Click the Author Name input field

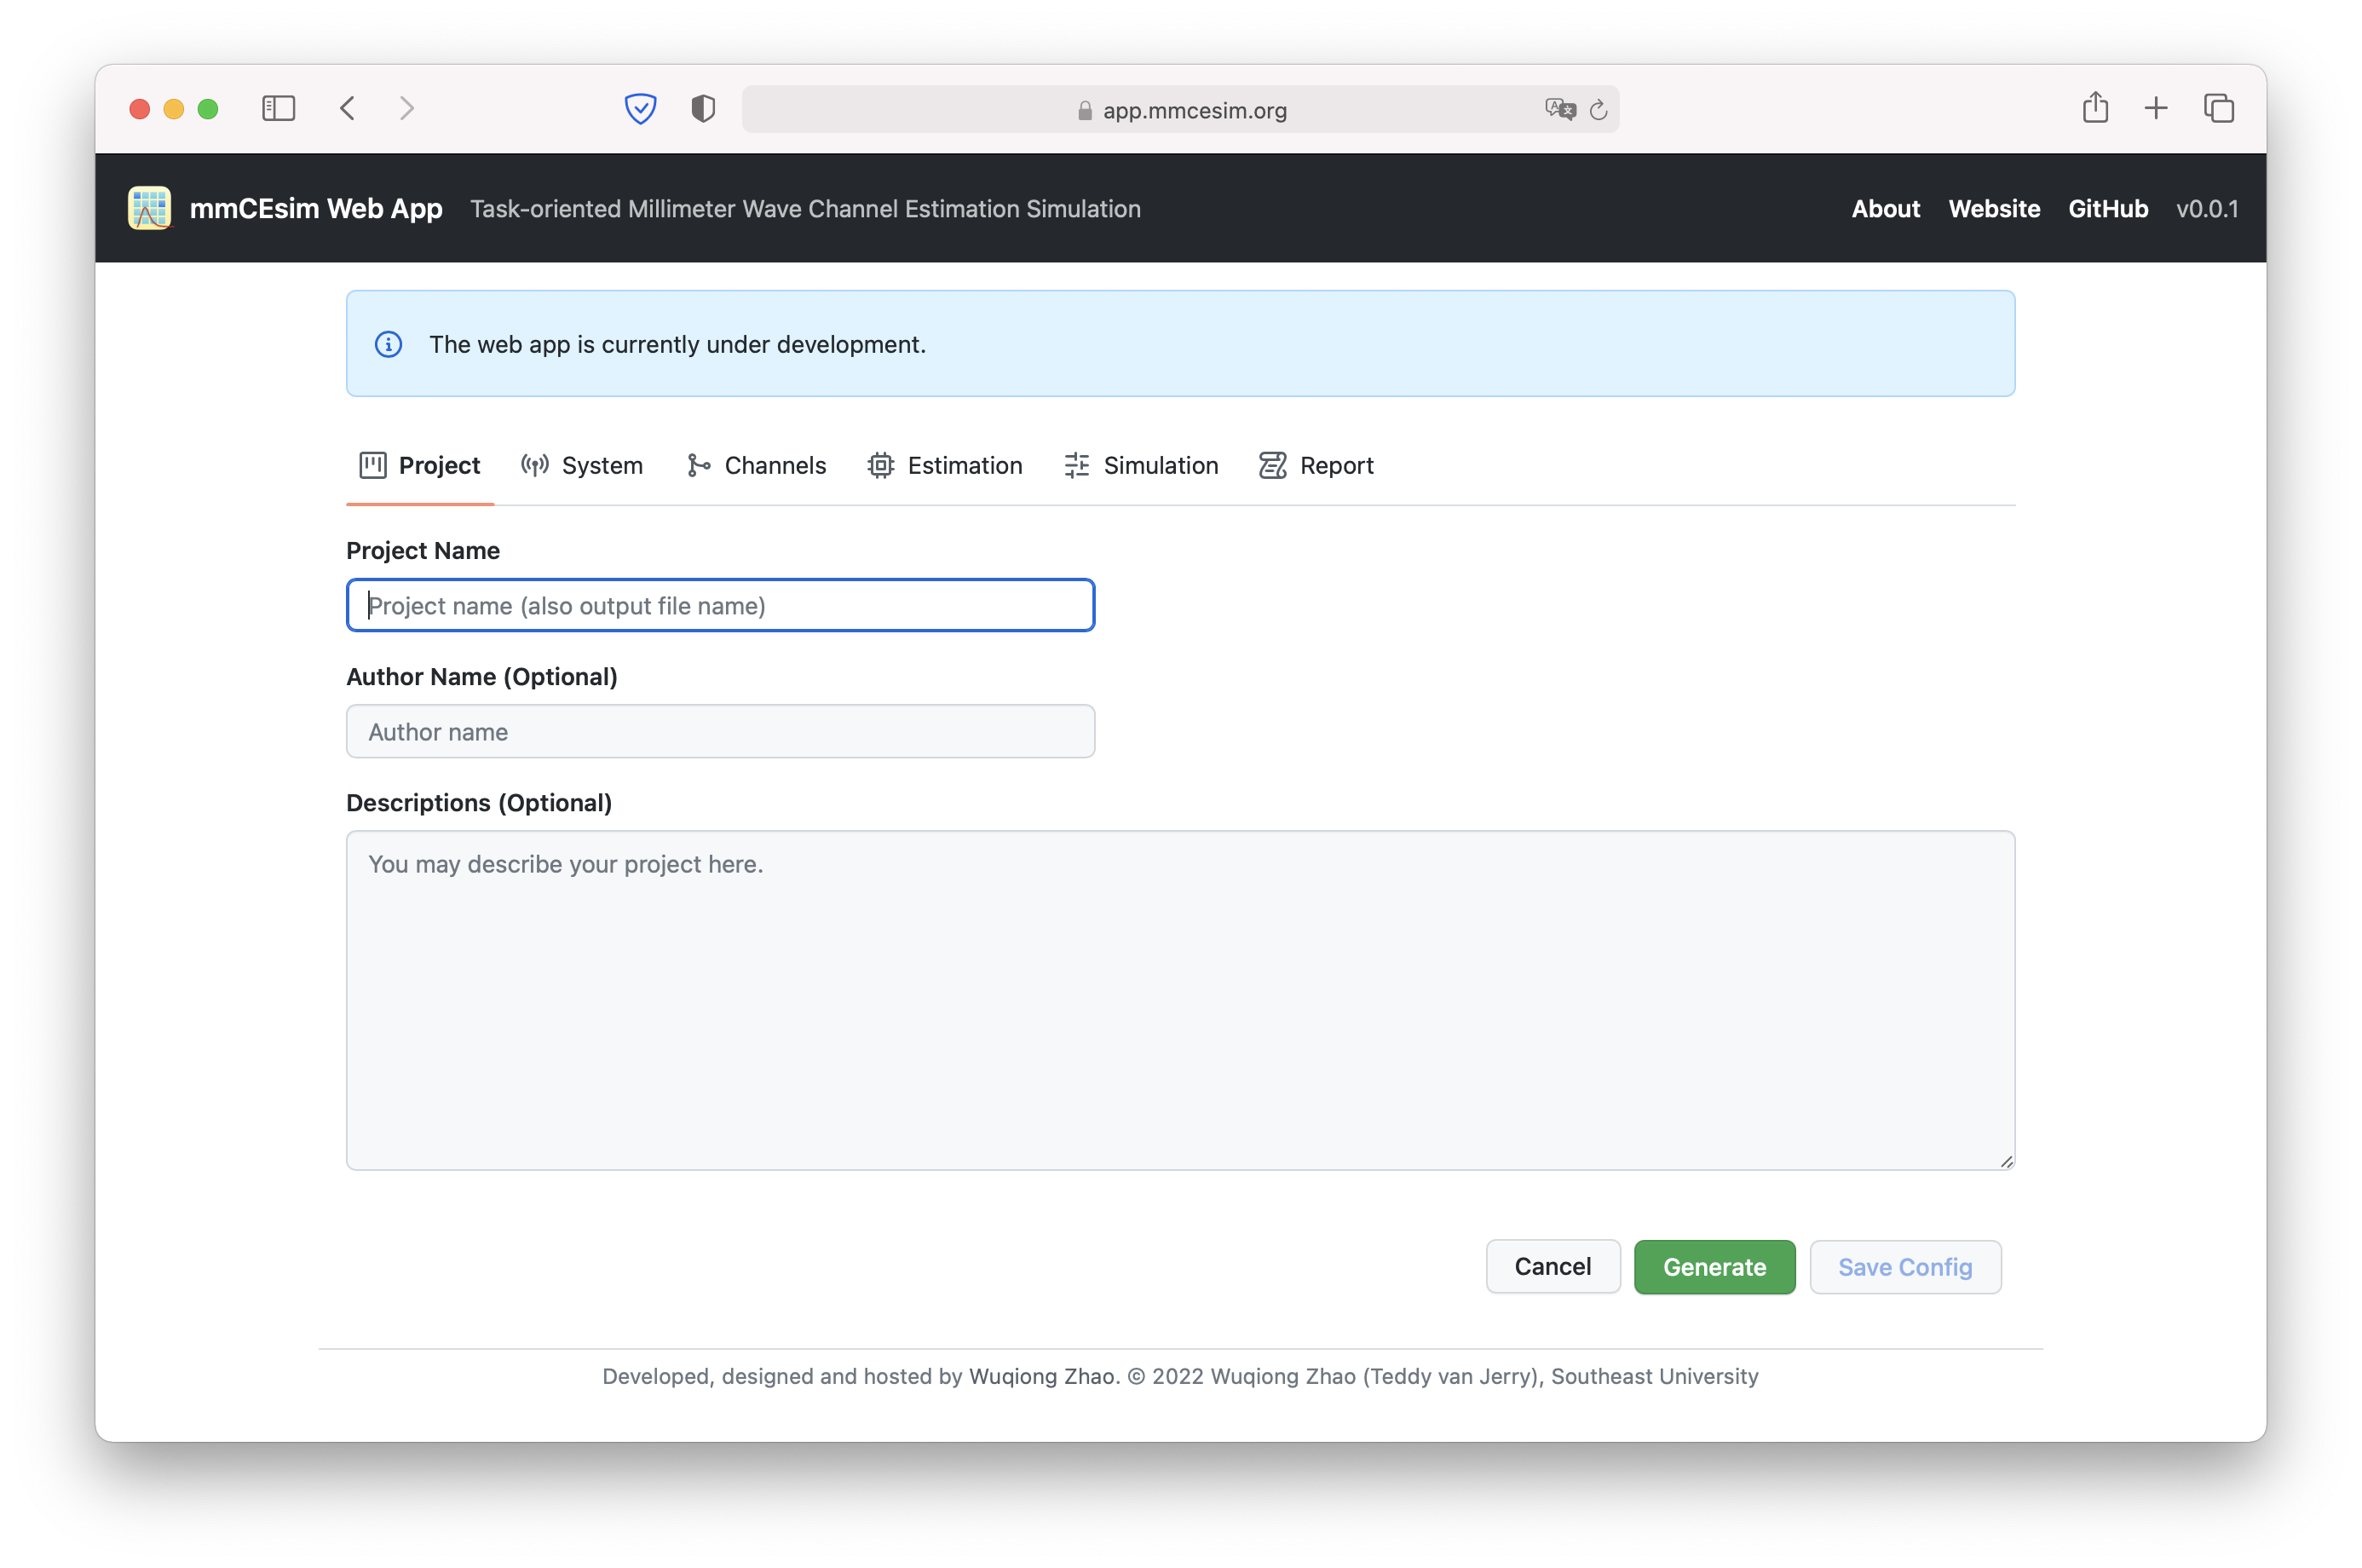[x=719, y=731]
